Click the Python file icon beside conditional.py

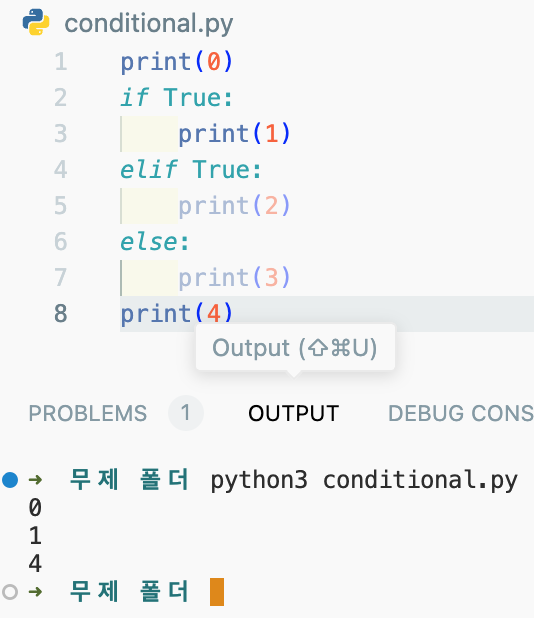click(36, 22)
